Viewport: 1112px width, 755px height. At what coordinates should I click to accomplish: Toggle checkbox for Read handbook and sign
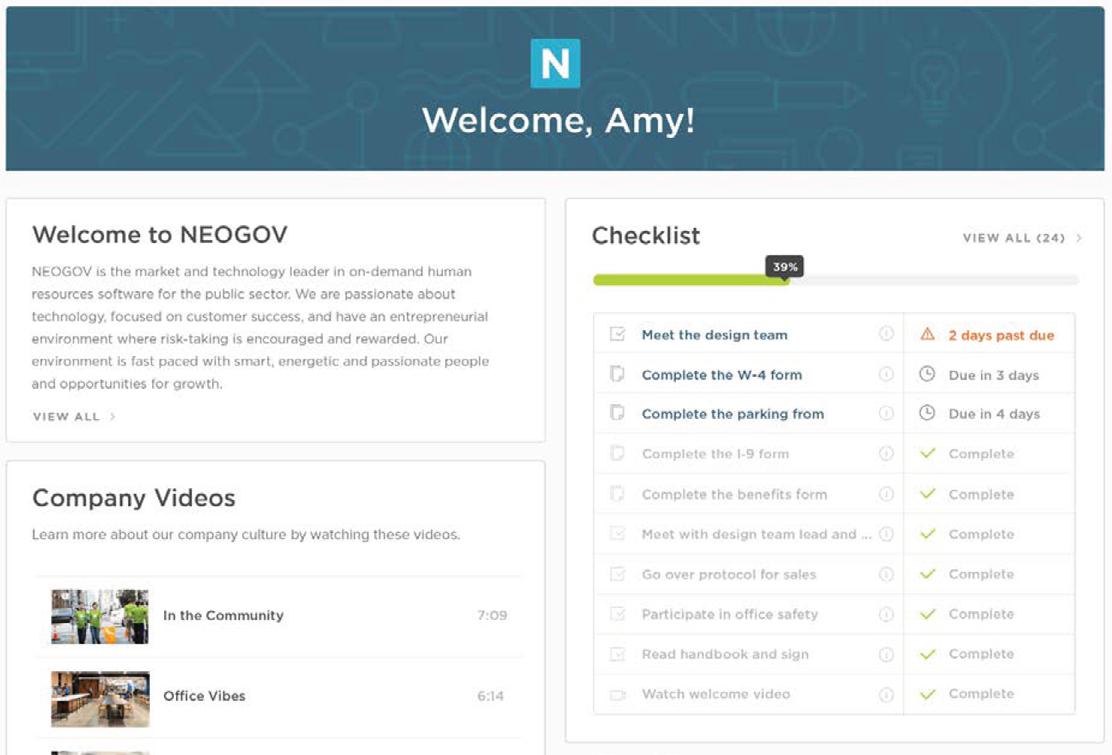618,654
